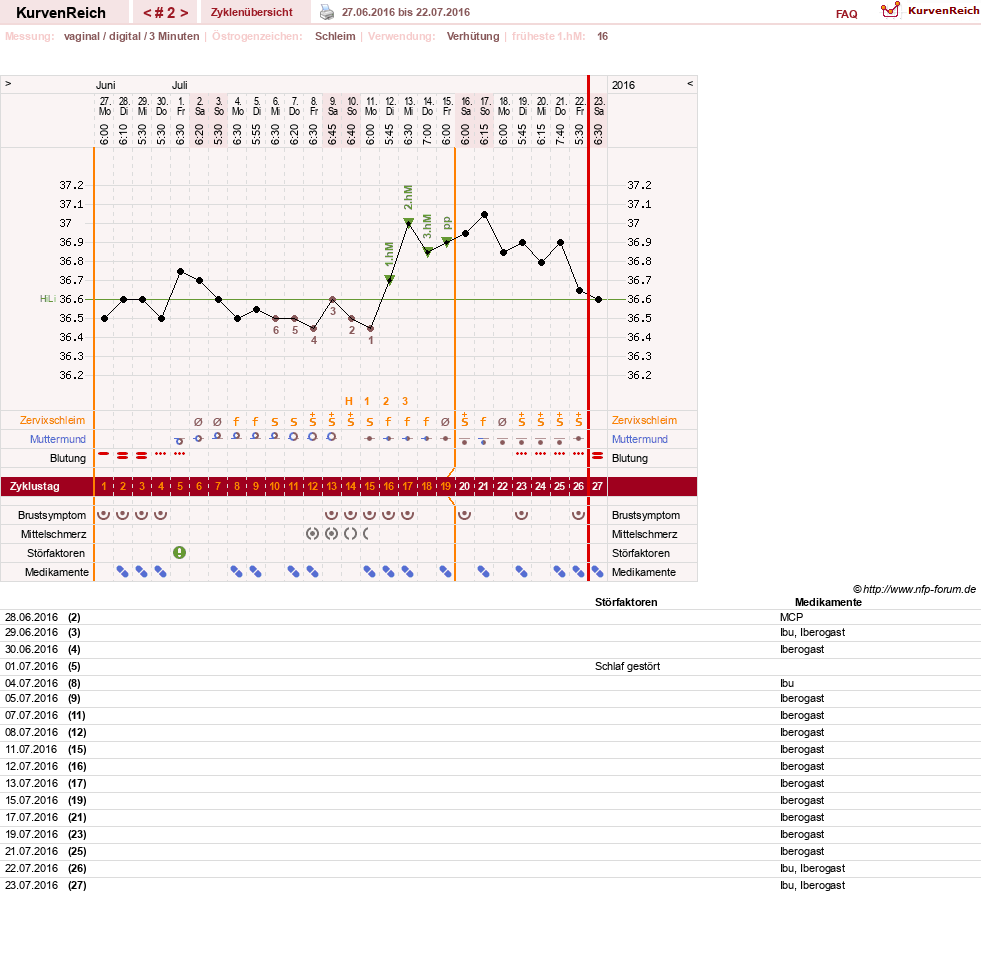Click the medication pill icon on cycle day 27
The height and width of the screenshot is (961, 981).
click(x=597, y=571)
